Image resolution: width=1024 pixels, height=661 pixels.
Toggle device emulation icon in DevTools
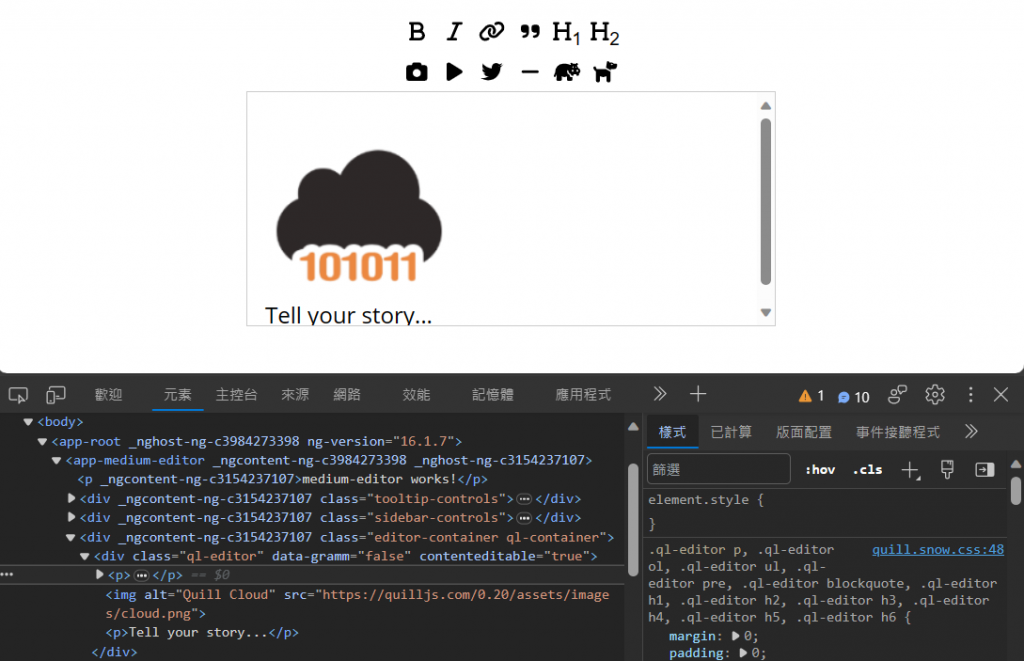pyautogui.click(x=56, y=395)
